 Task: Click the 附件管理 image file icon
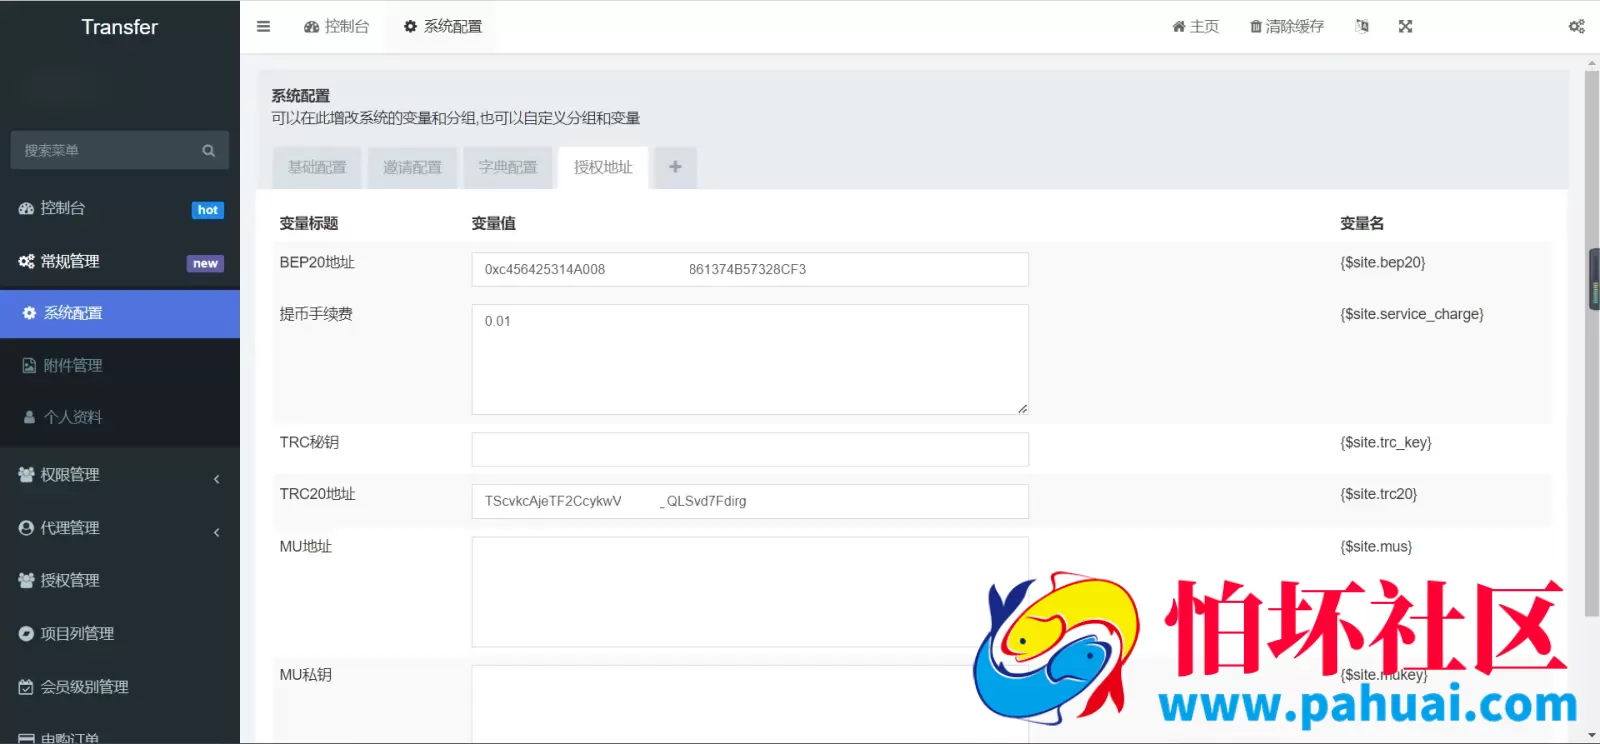(29, 366)
